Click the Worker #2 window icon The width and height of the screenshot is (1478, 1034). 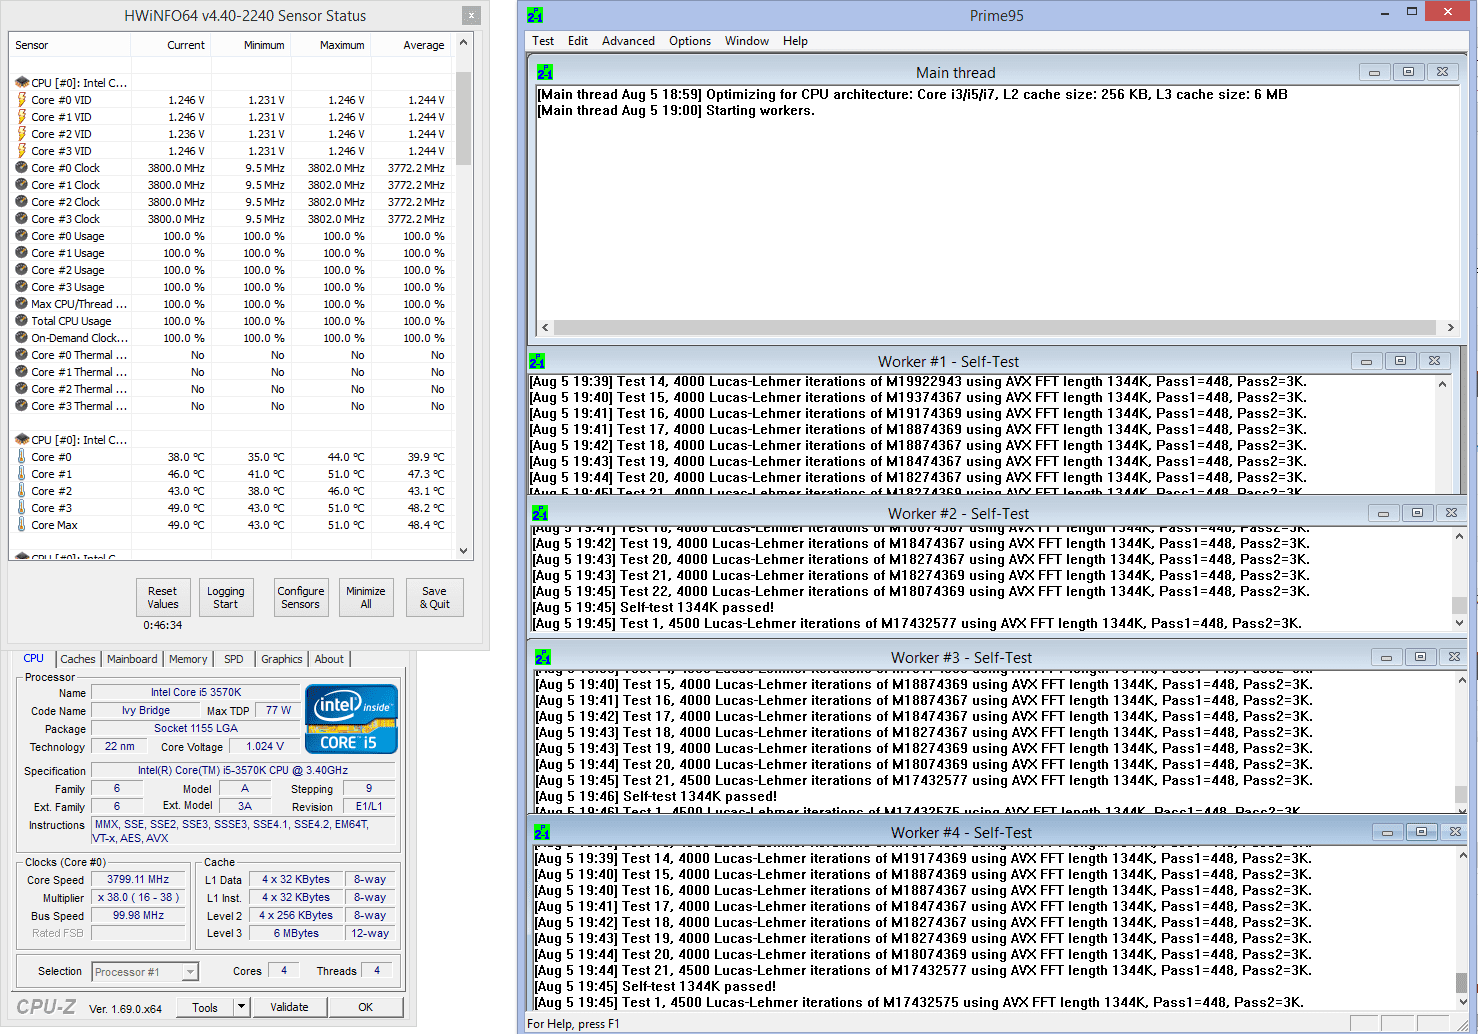(540, 513)
